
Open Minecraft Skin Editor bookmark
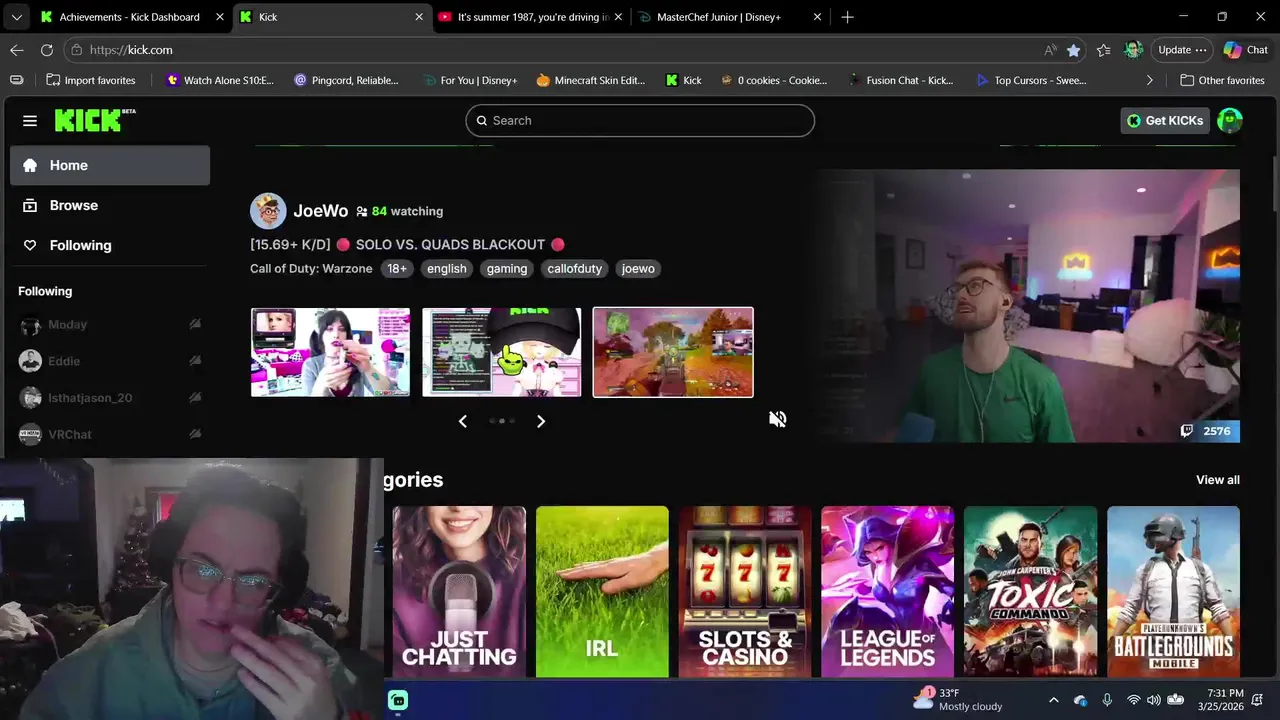point(591,80)
